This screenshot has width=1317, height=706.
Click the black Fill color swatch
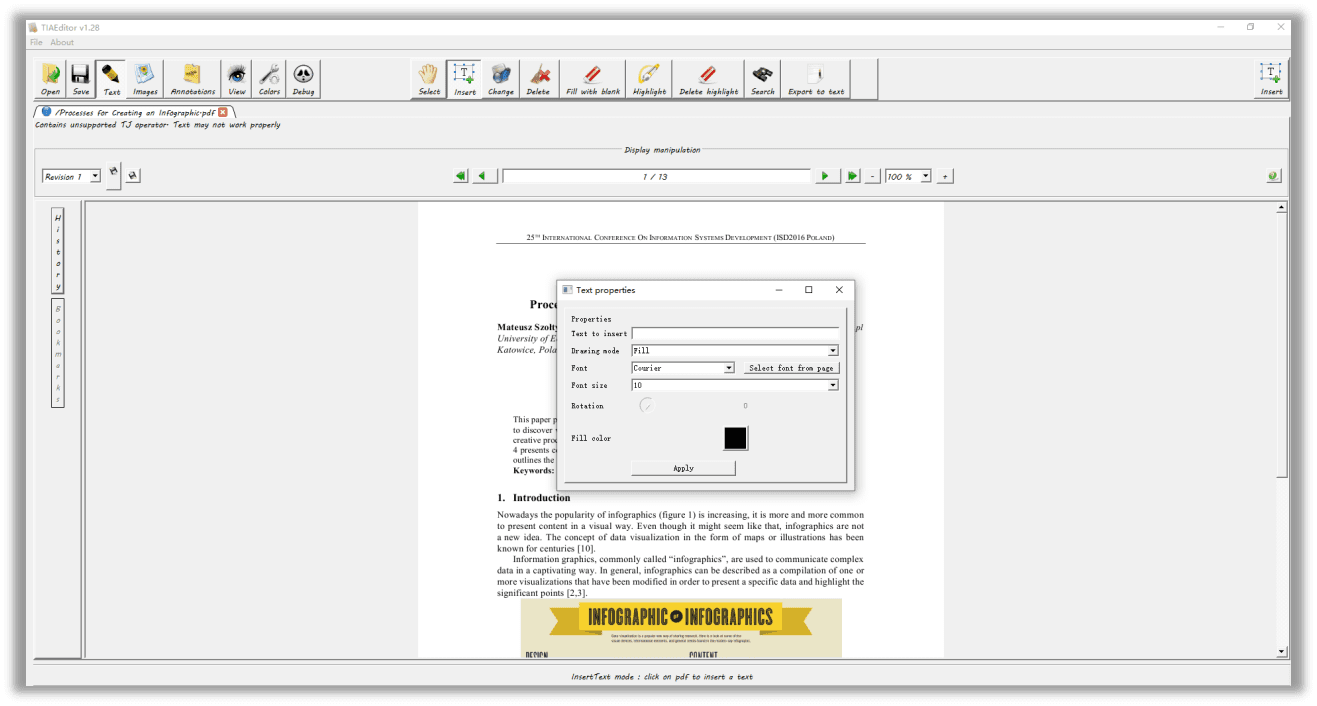[x=735, y=438]
